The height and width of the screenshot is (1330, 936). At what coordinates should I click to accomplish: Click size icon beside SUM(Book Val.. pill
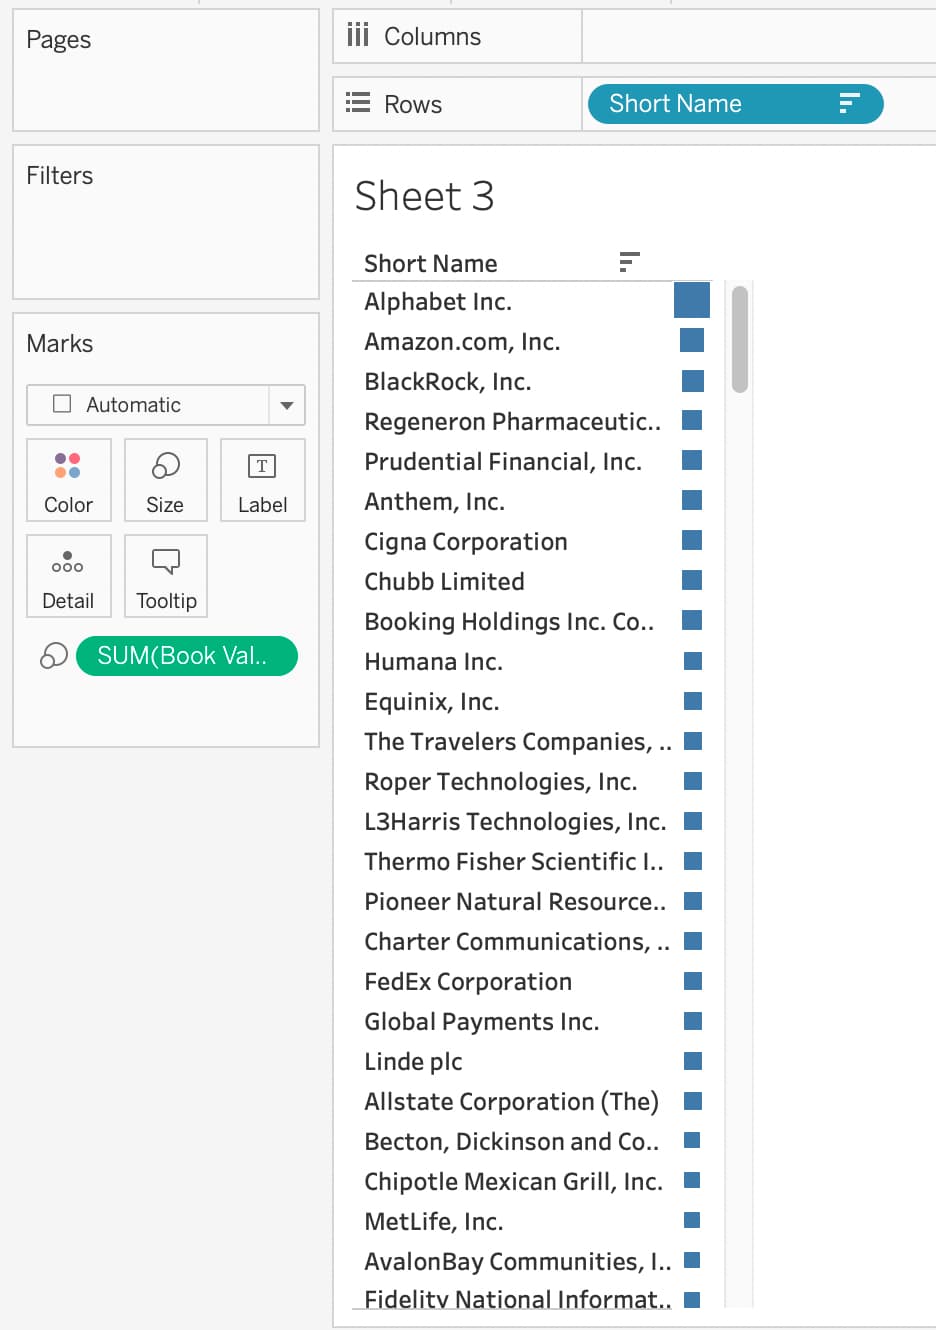[x=54, y=656]
